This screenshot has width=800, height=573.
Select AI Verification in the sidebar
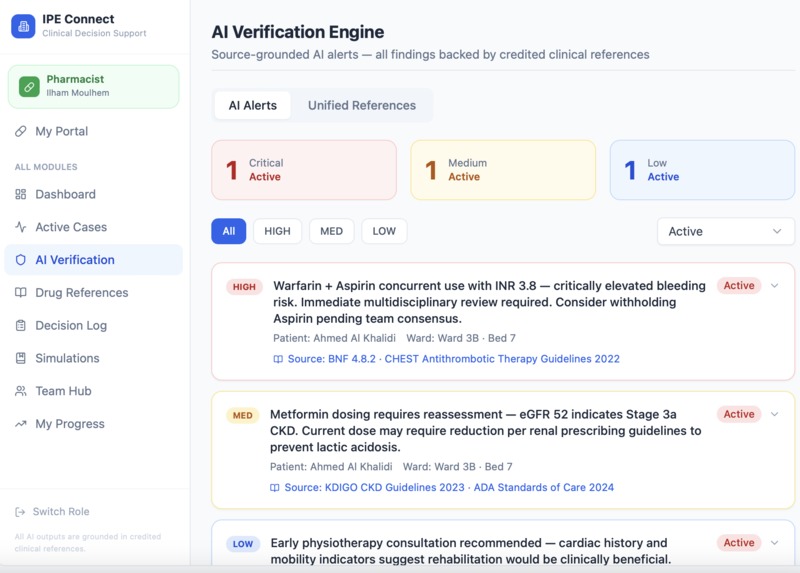coord(94,260)
